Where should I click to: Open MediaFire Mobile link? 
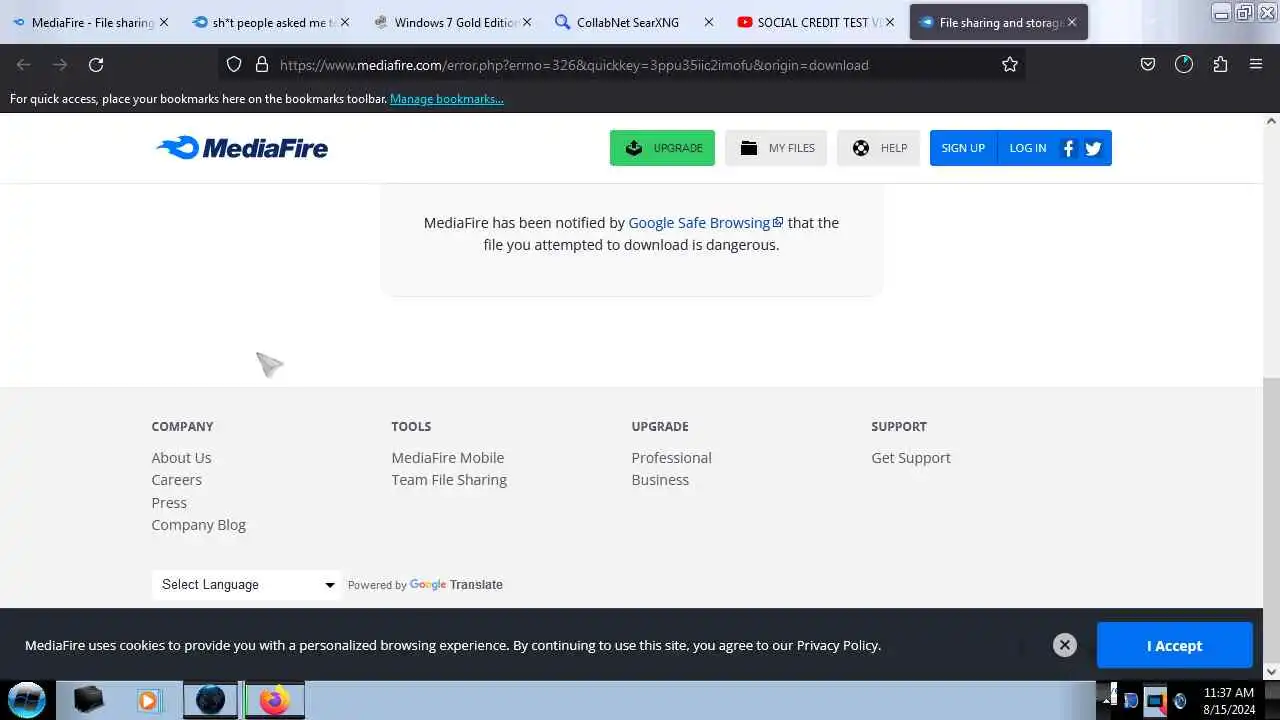click(447, 458)
